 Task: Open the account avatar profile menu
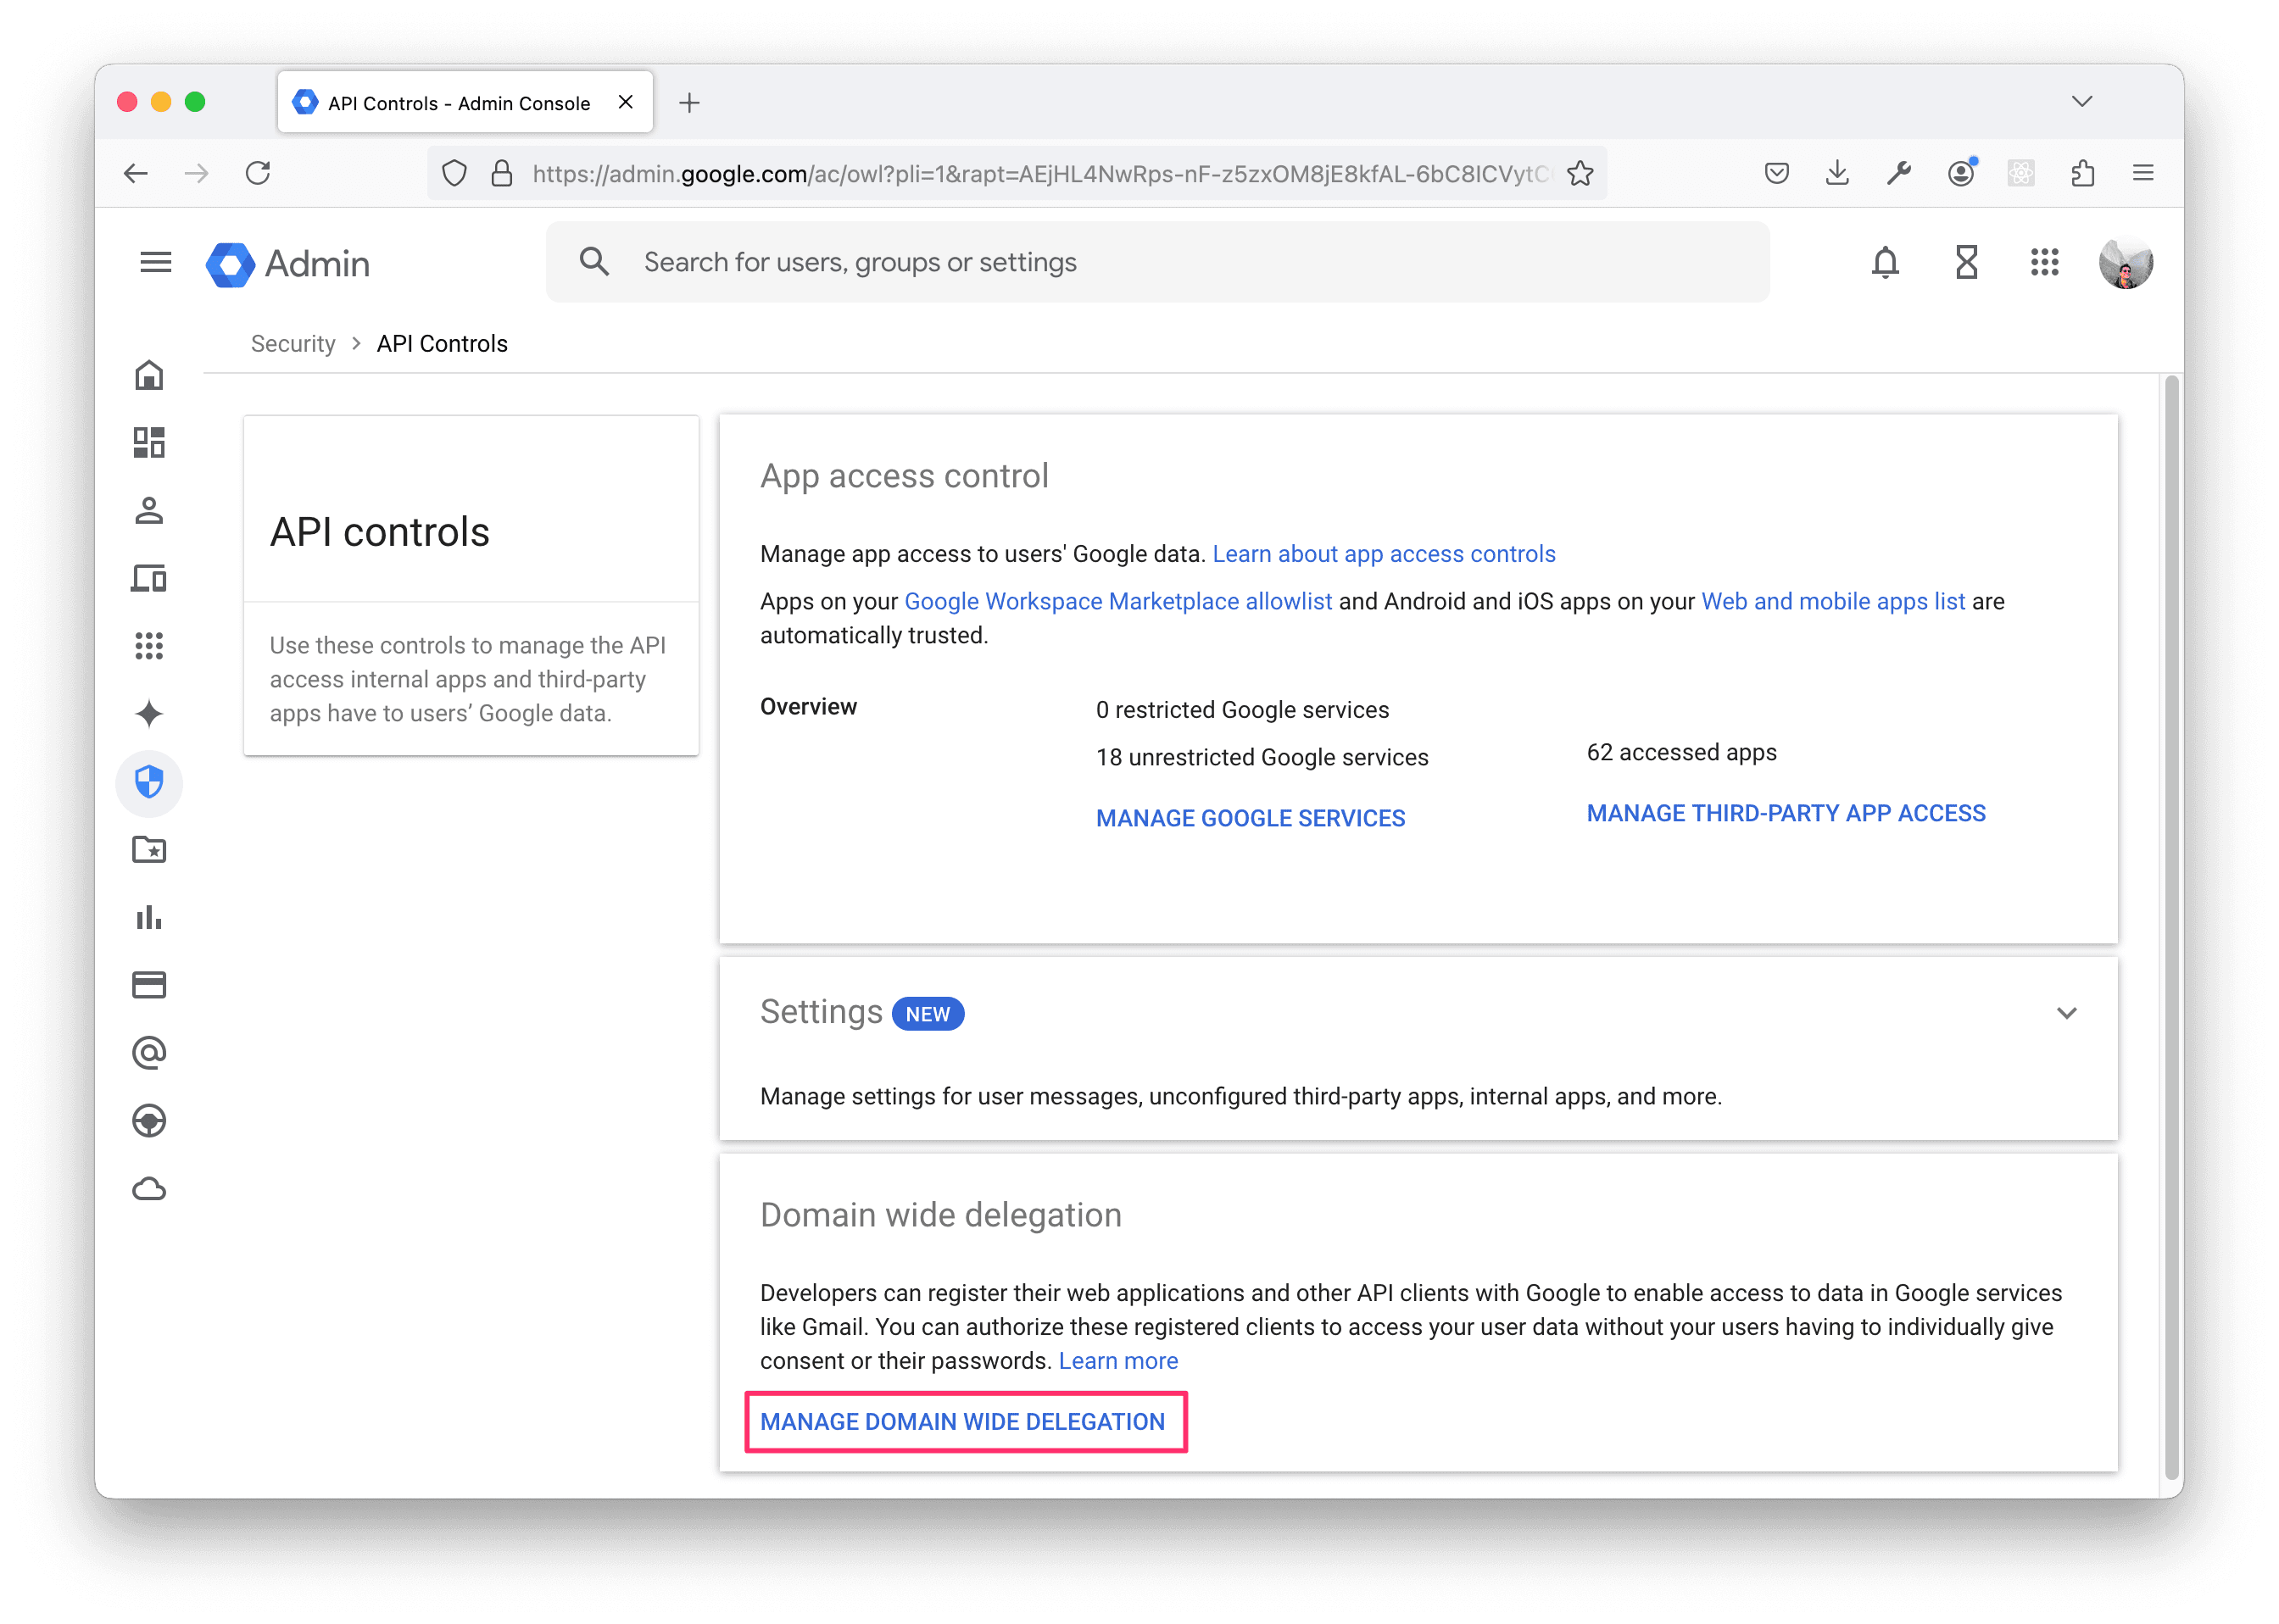2127,263
